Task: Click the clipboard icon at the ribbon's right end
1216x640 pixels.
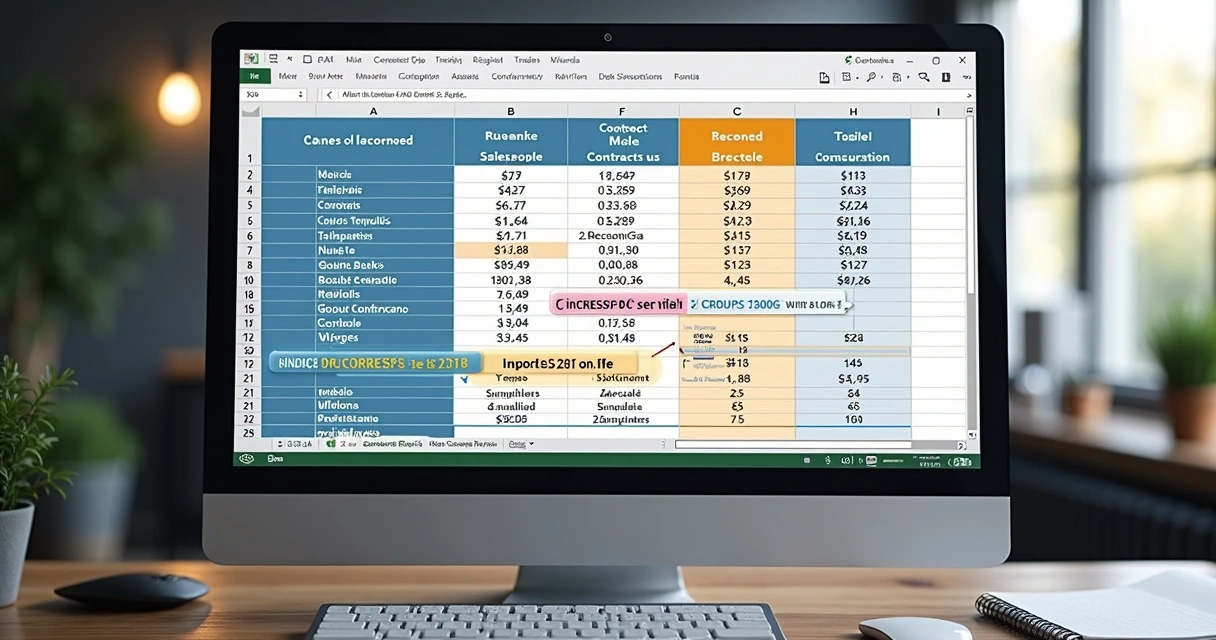Action: tap(824, 77)
